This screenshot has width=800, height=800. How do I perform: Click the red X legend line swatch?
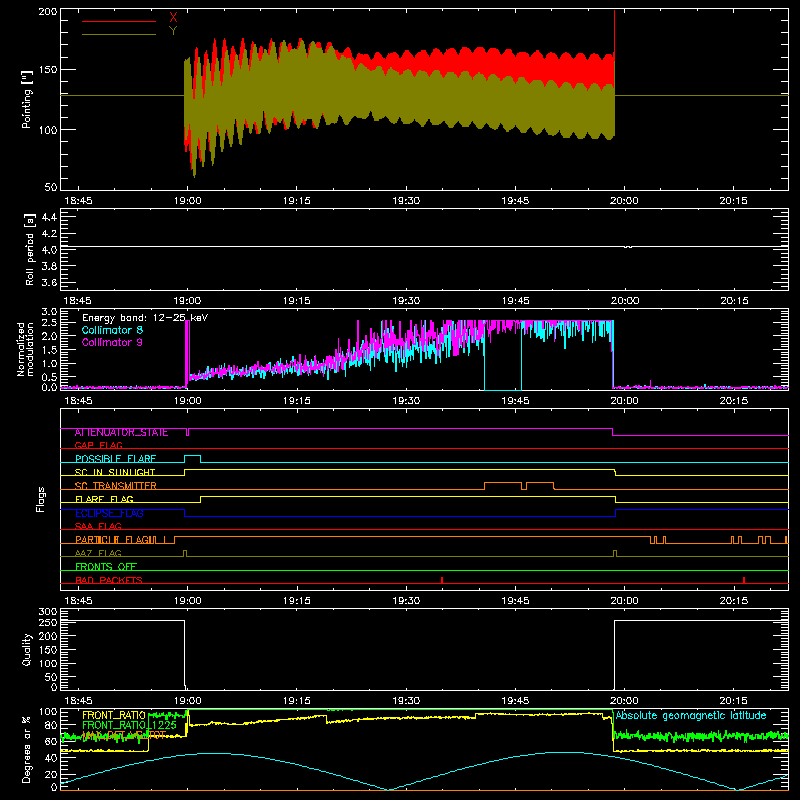coord(119,21)
